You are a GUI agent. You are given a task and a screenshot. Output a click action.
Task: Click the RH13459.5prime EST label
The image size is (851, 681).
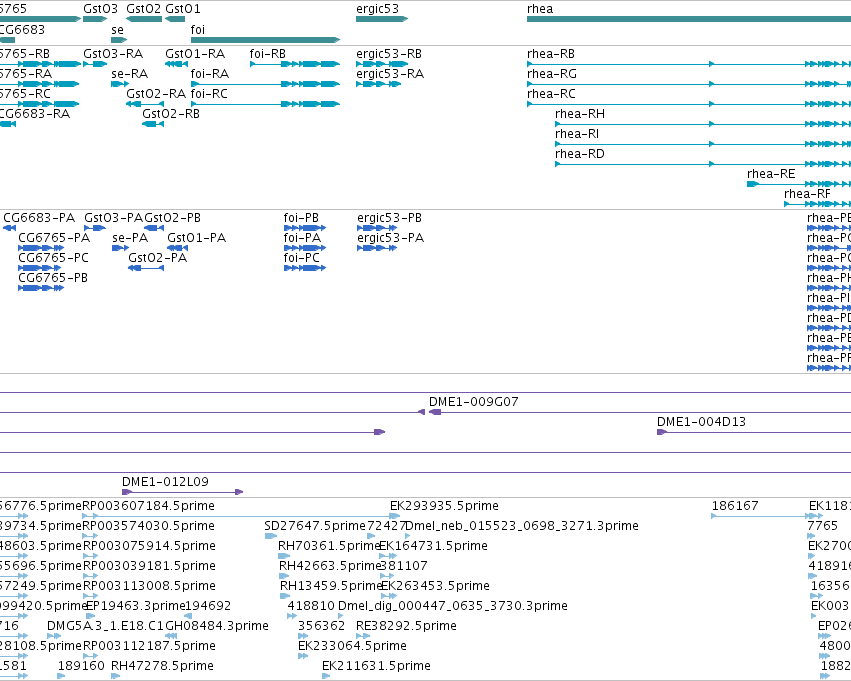tap(332, 587)
